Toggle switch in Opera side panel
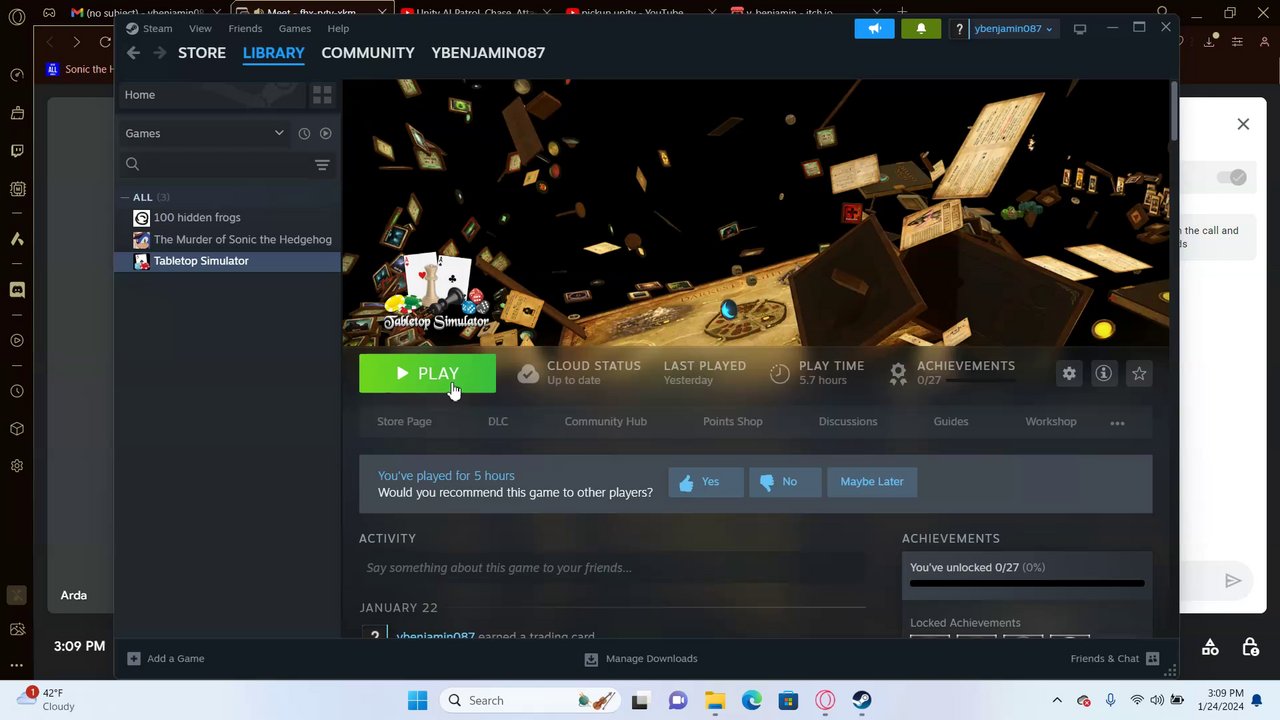Viewport: 1280px width, 720px height. click(x=1232, y=177)
